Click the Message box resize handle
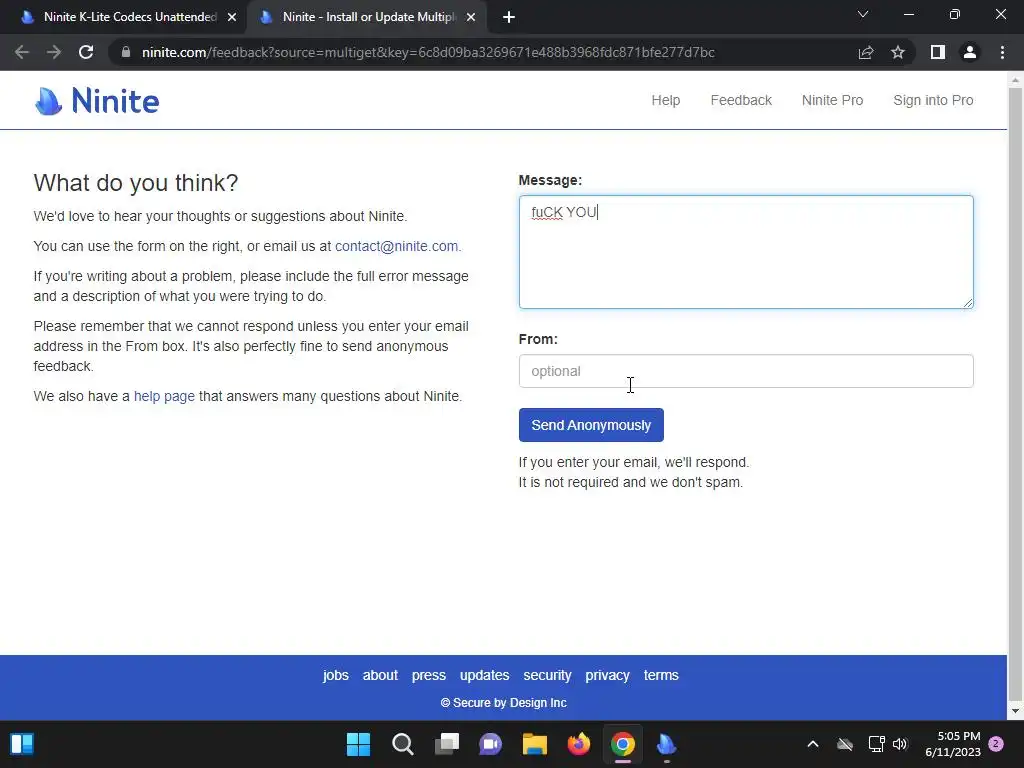 click(968, 302)
